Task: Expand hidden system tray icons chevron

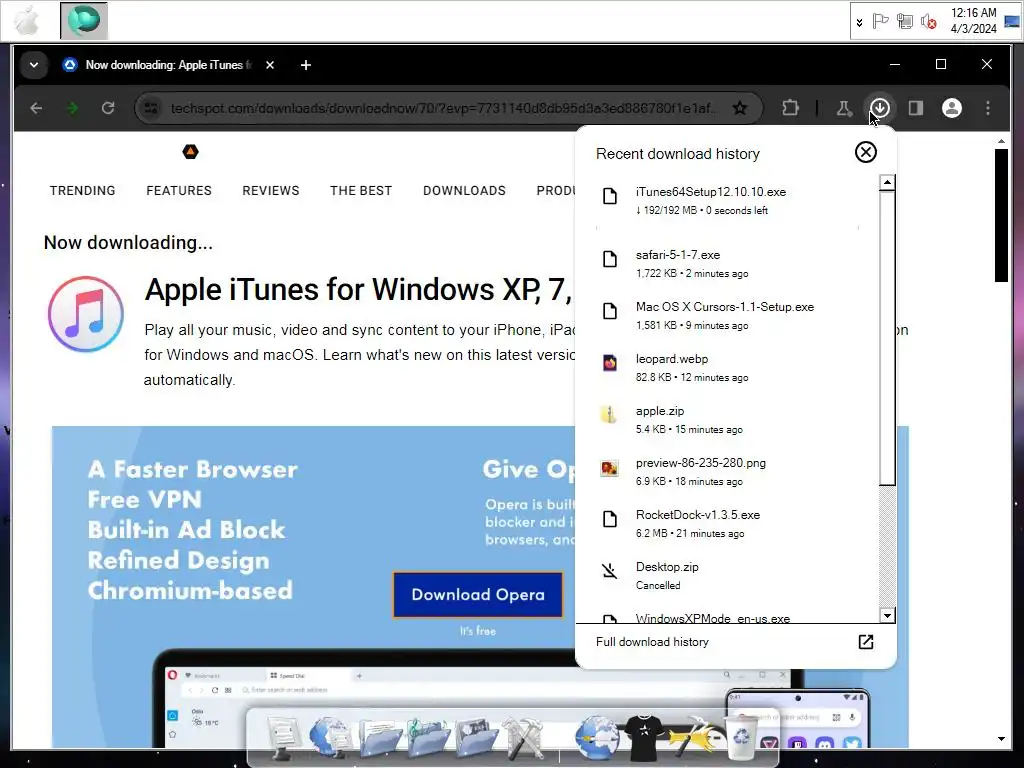Action: point(859,22)
